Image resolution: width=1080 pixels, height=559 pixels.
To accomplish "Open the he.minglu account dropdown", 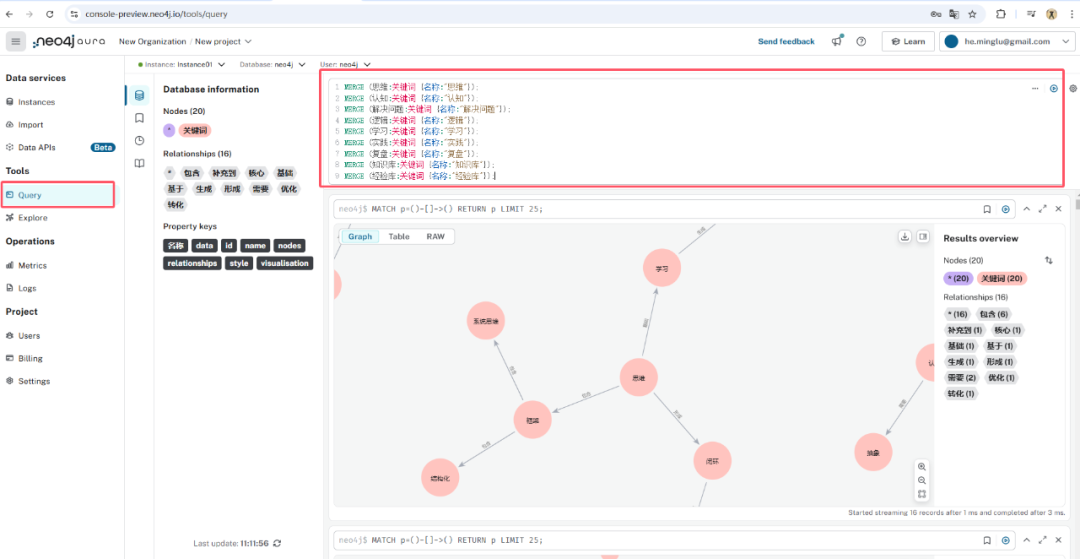I will pos(1007,41).
